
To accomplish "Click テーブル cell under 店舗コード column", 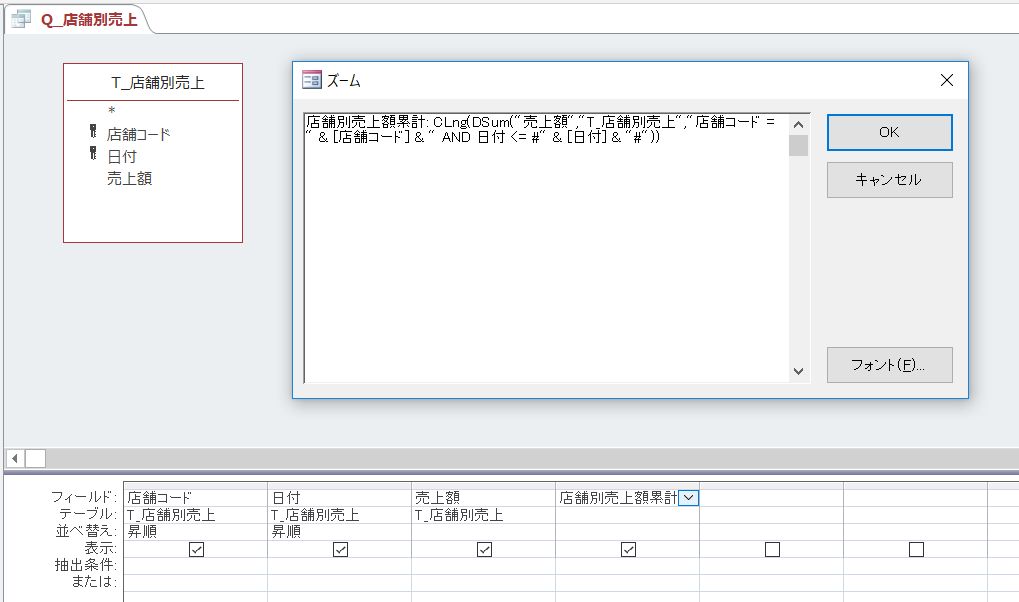I will click(196, 515).
